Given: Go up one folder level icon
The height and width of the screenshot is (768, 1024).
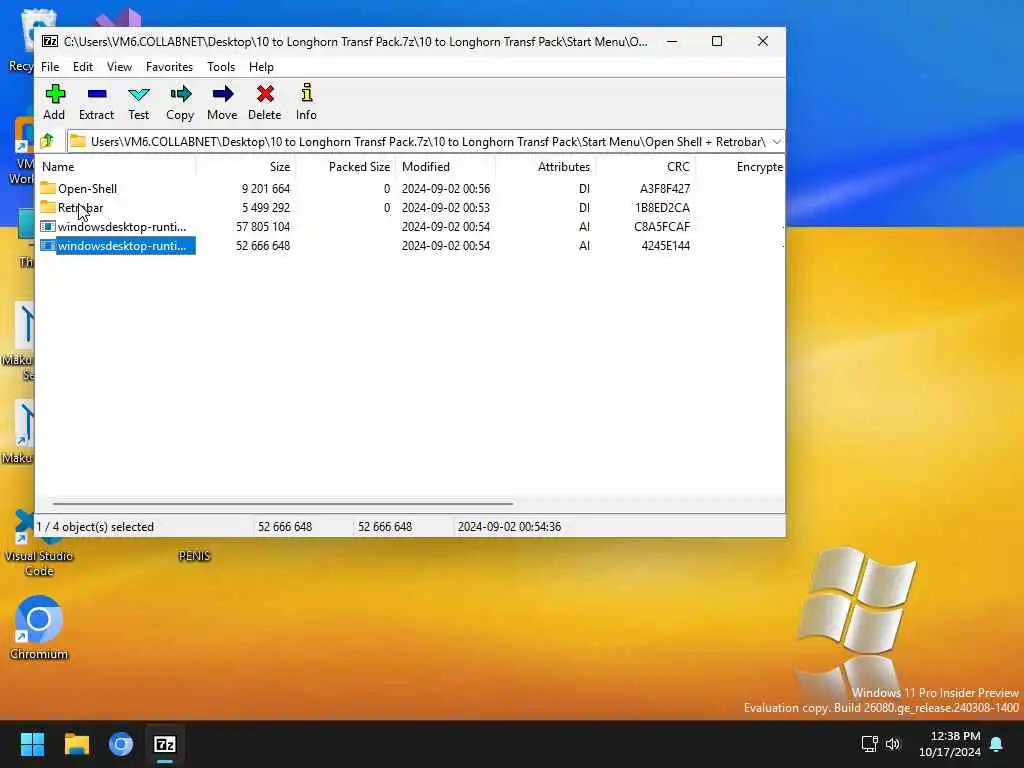Looking at the screenshot, I should pyautogui.click(x=47, y=140).
